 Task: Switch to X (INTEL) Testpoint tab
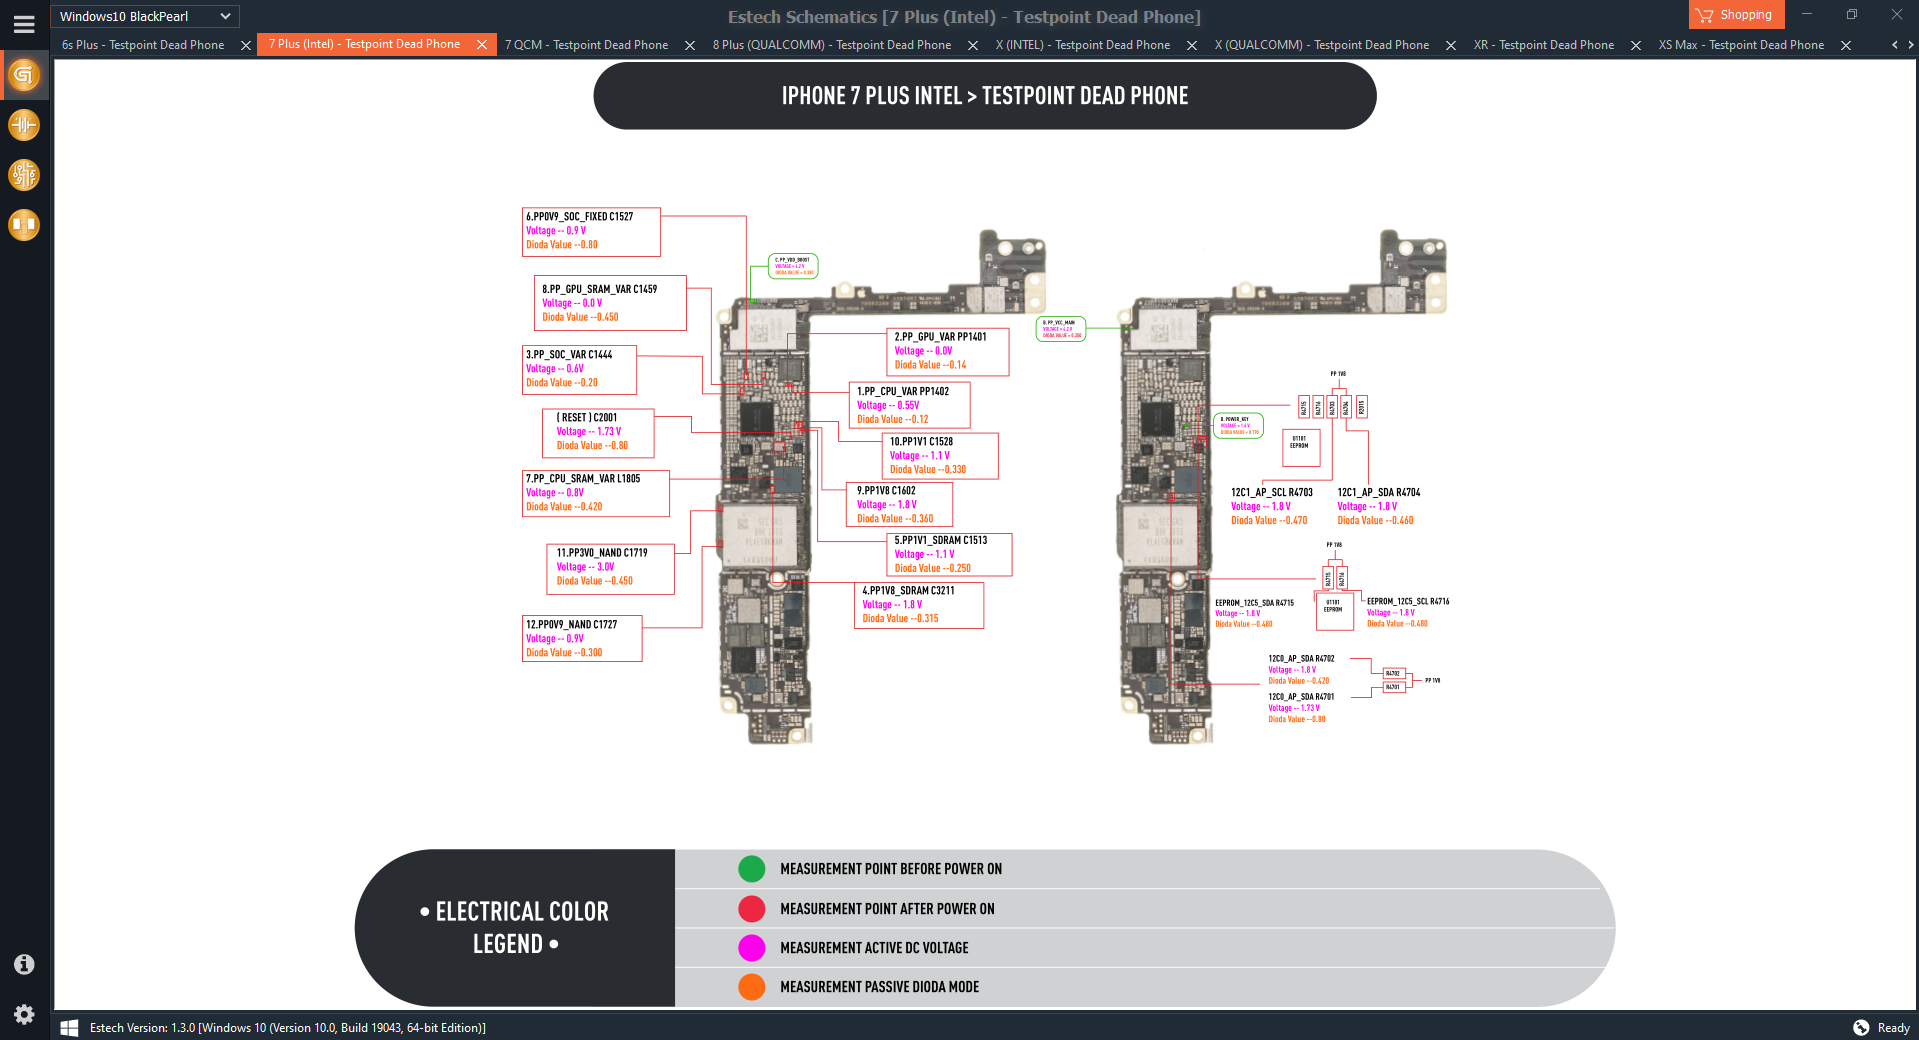click(x=1083, y=45)
